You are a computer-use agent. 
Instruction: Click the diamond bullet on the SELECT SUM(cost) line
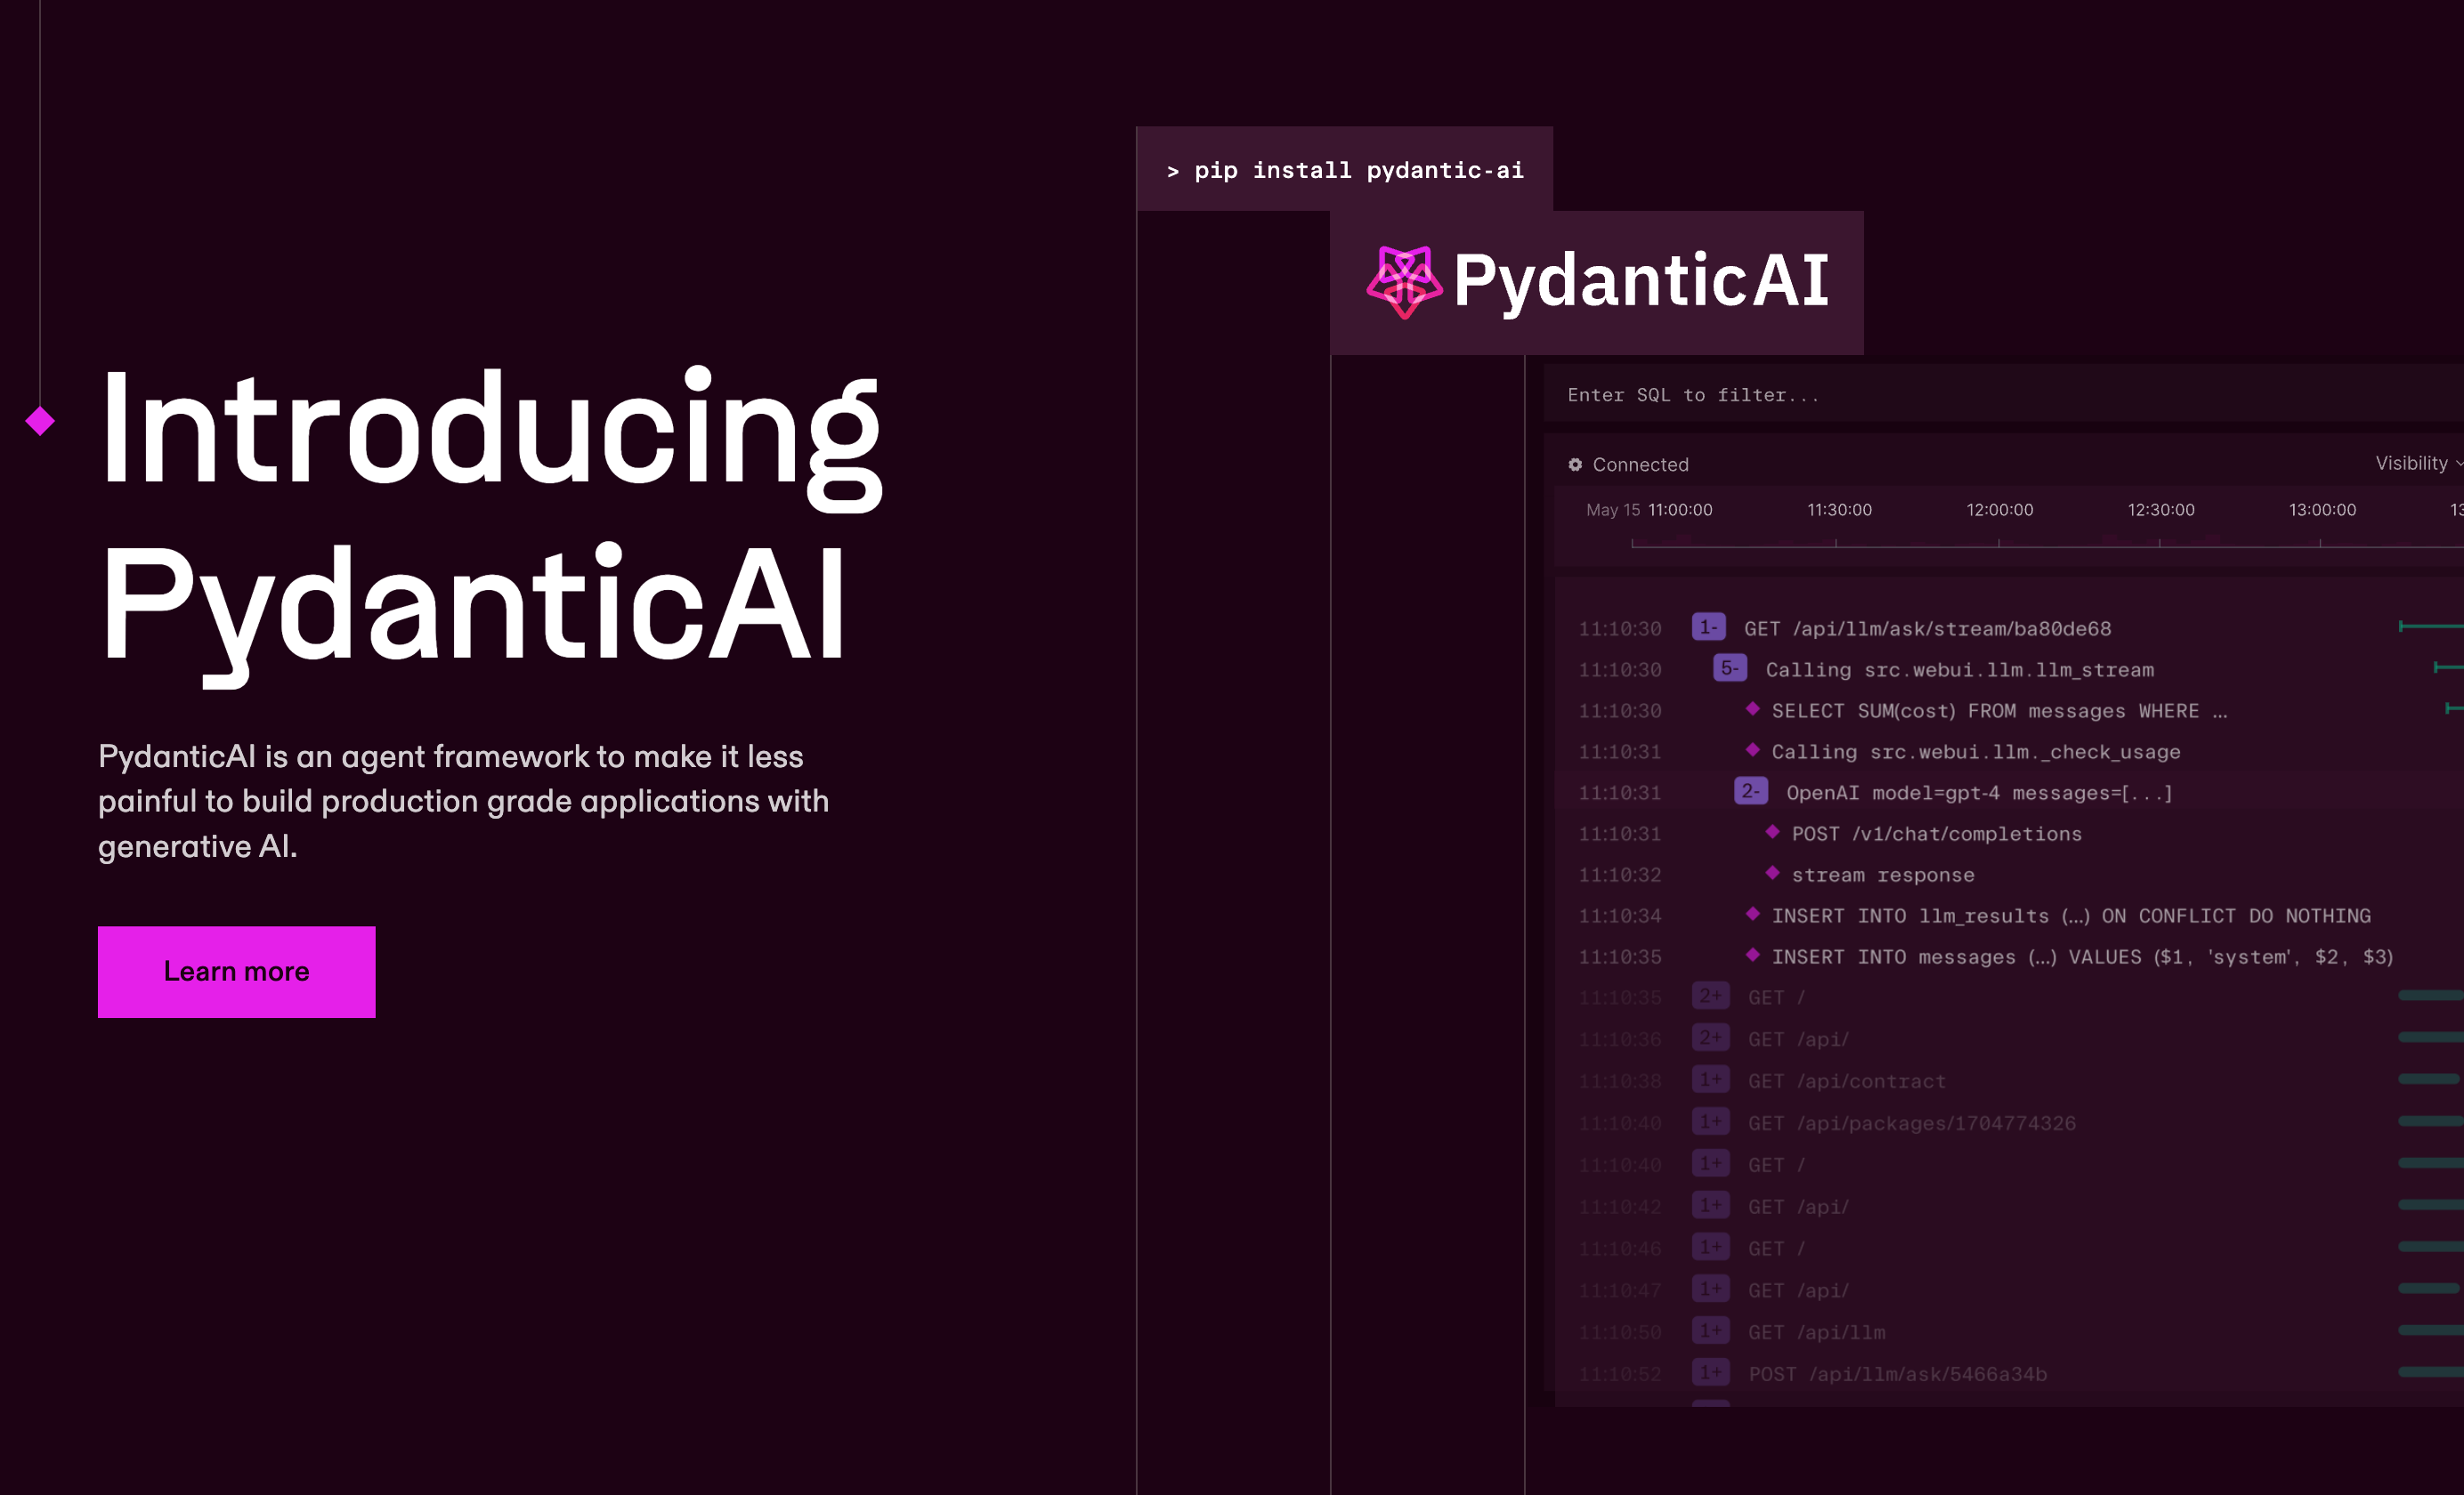click(1752, 710)
